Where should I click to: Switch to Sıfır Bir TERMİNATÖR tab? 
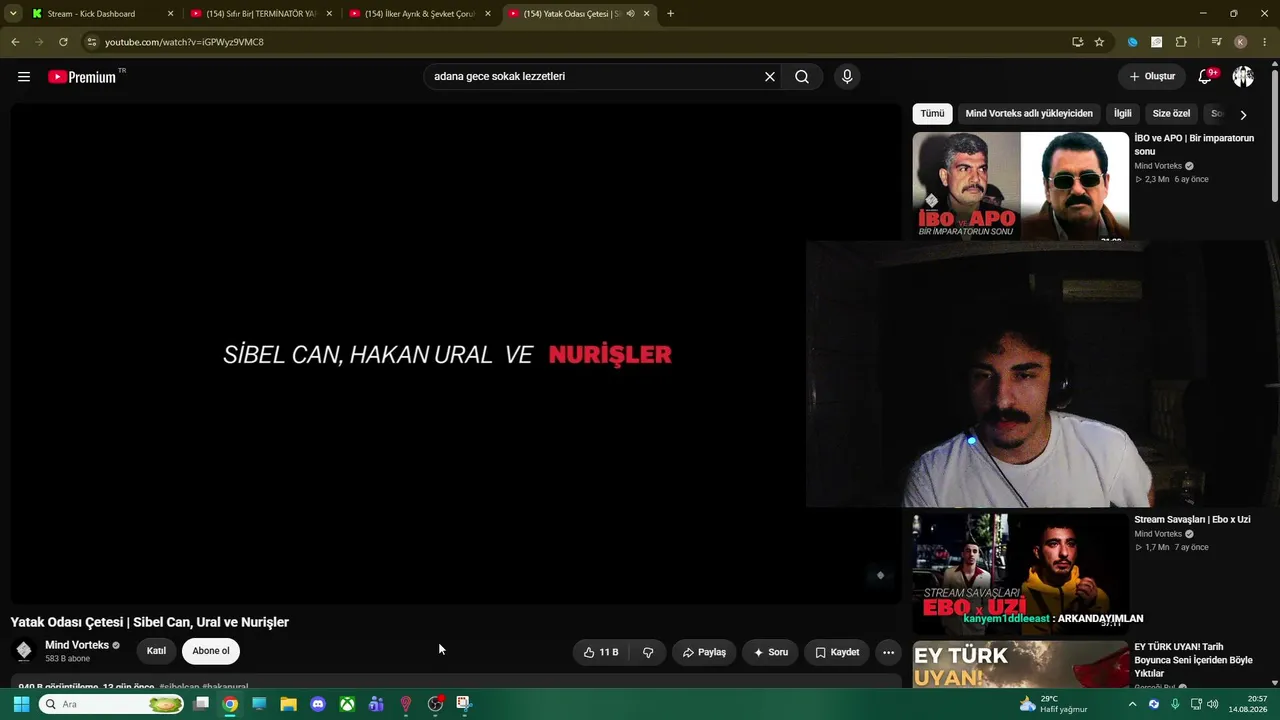pos(261,14)
